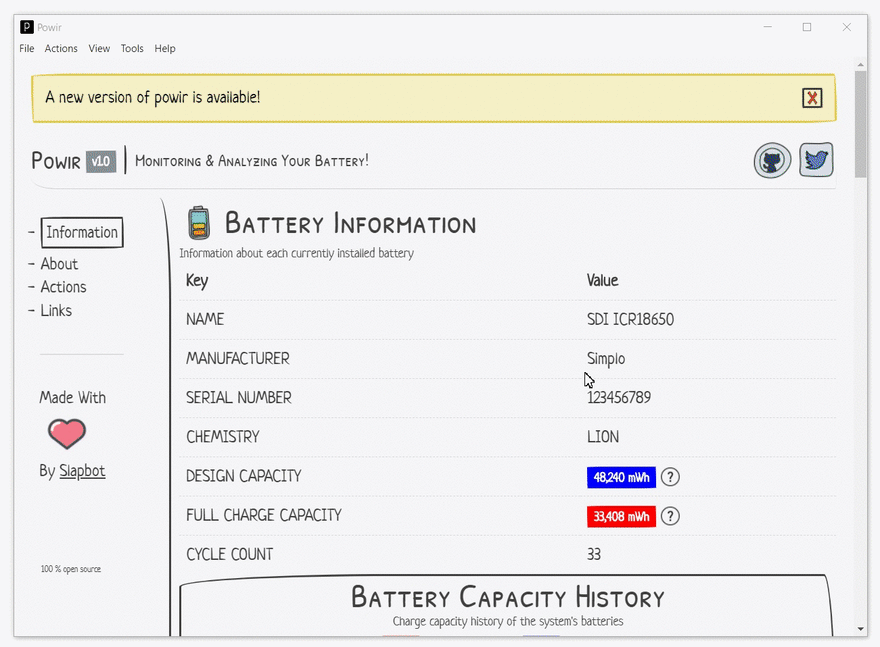Click the 'Key' column header
The image size is (880, 647).
(x=197, y=281)
